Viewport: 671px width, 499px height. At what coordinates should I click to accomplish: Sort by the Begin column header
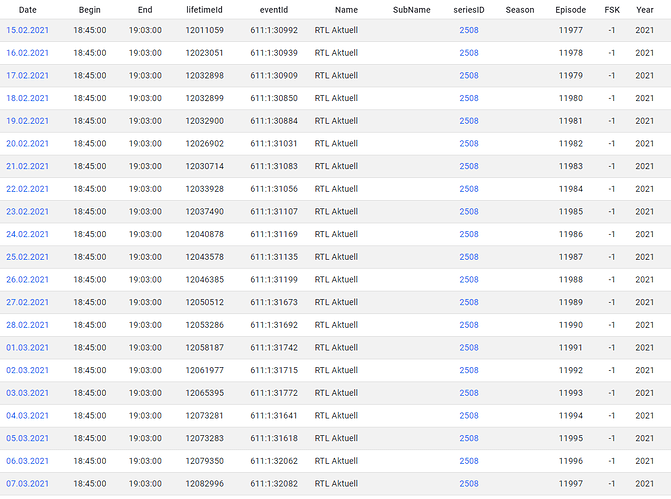89,10
